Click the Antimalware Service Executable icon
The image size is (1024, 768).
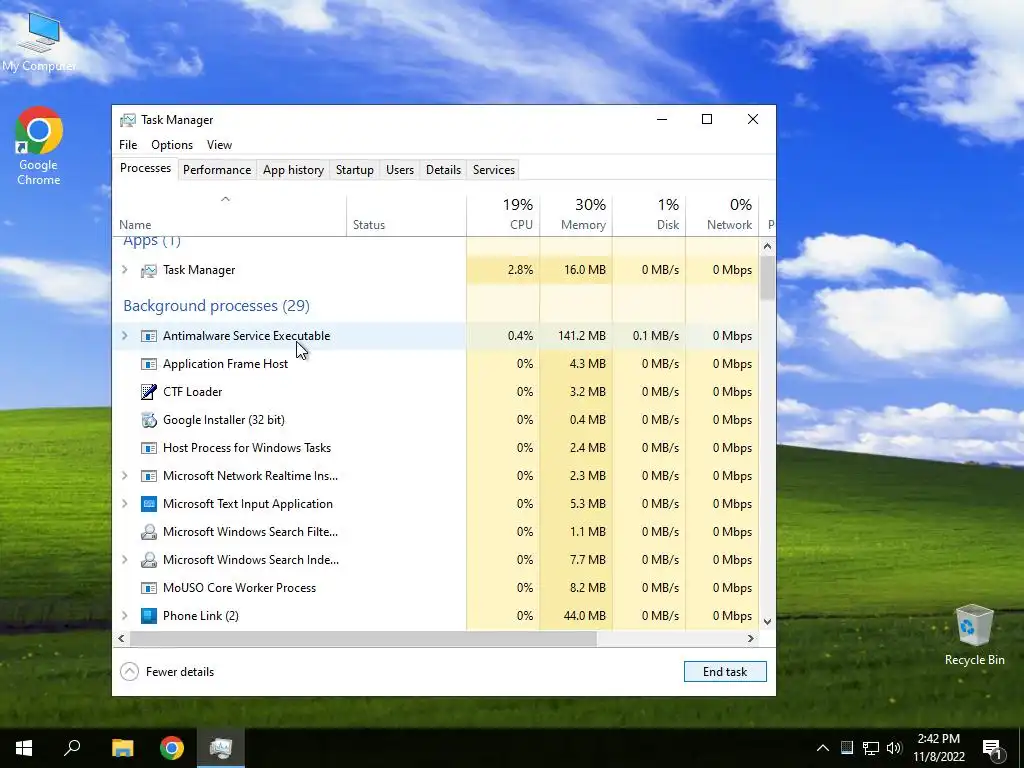pyautogui.click(x=149, y=336)
